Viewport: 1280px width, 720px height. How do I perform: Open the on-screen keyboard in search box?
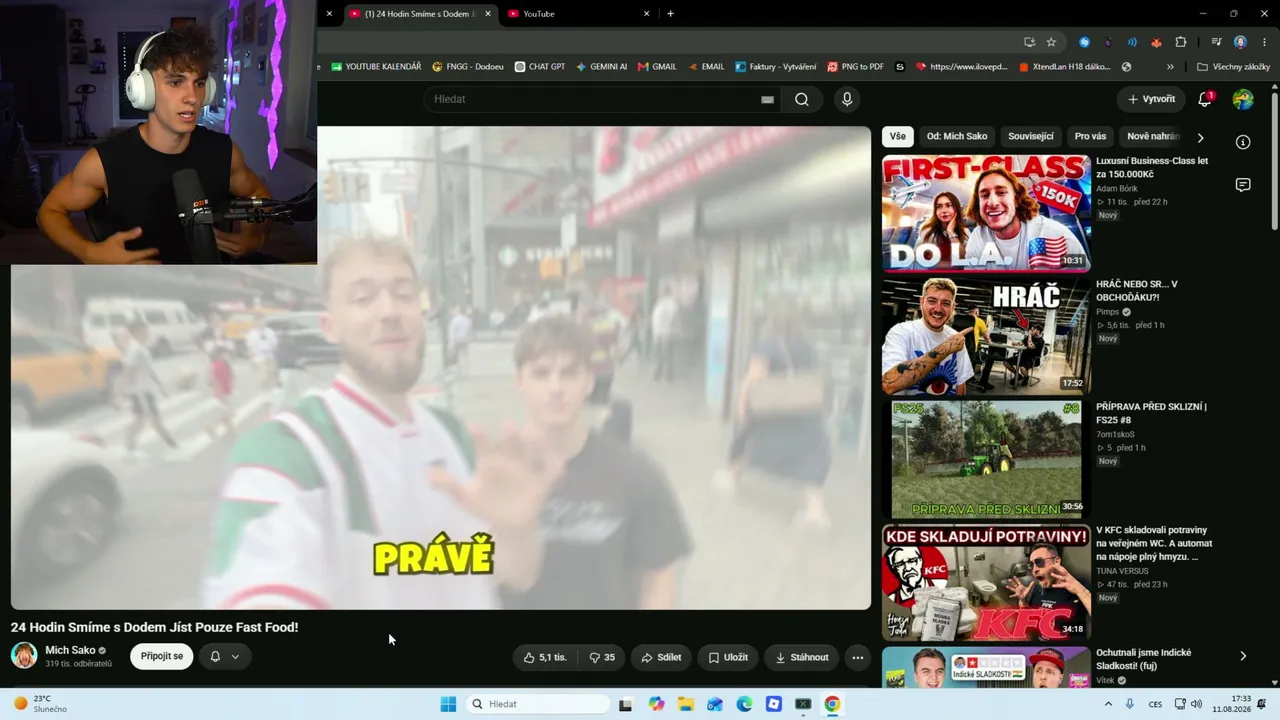(767, 100)
